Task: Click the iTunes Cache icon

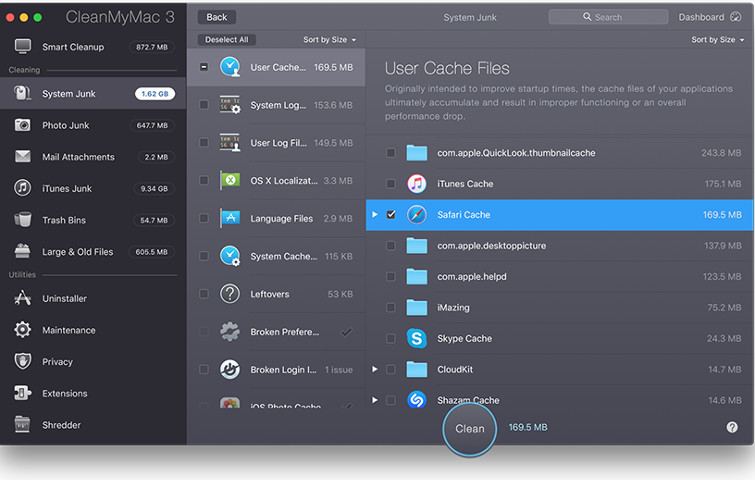Action: pyautogui.click(x=417, y=183)
